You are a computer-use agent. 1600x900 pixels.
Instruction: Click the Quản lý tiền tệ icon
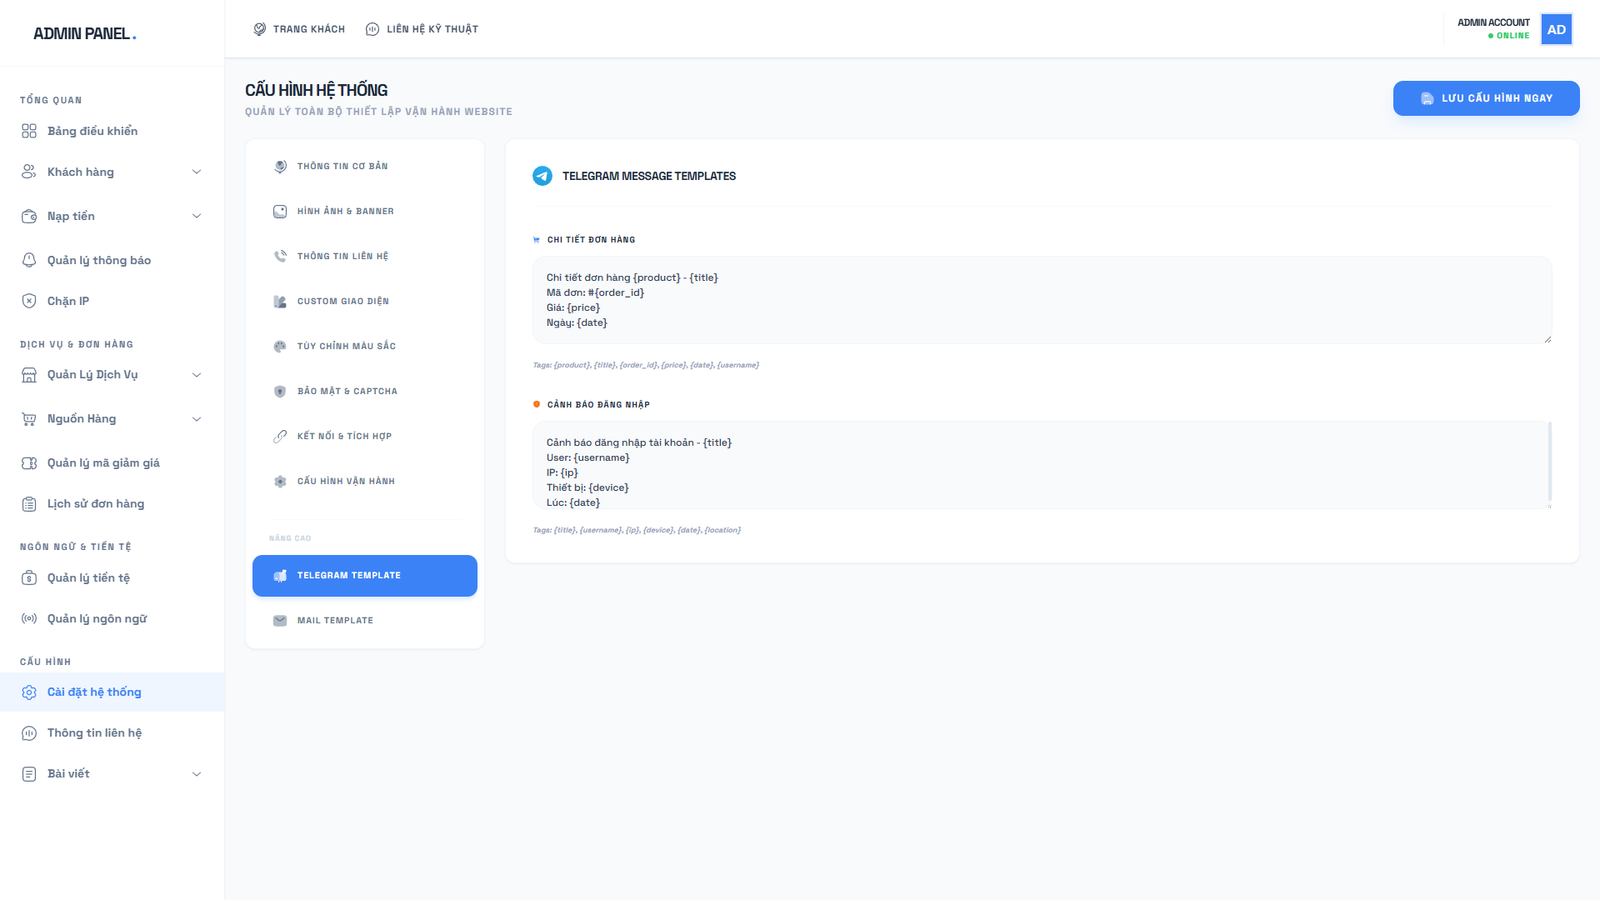[x=29, y=578]
